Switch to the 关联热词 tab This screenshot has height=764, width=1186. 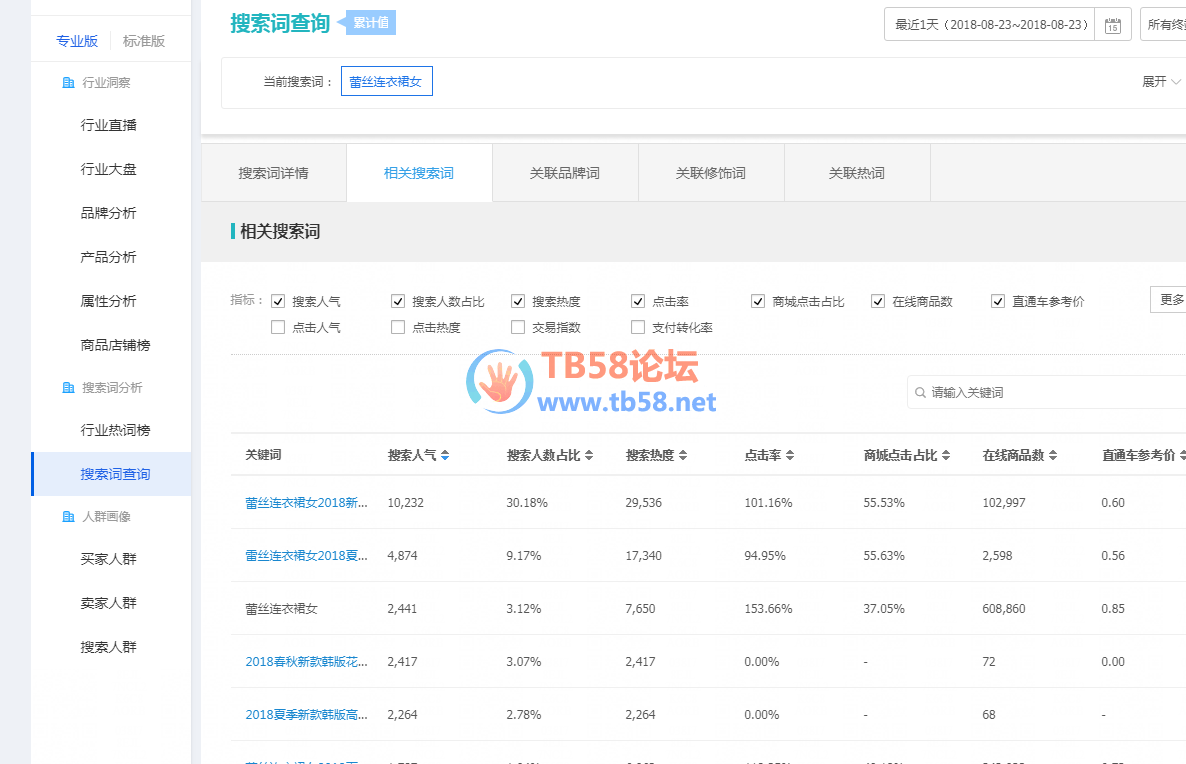(857, 173)
